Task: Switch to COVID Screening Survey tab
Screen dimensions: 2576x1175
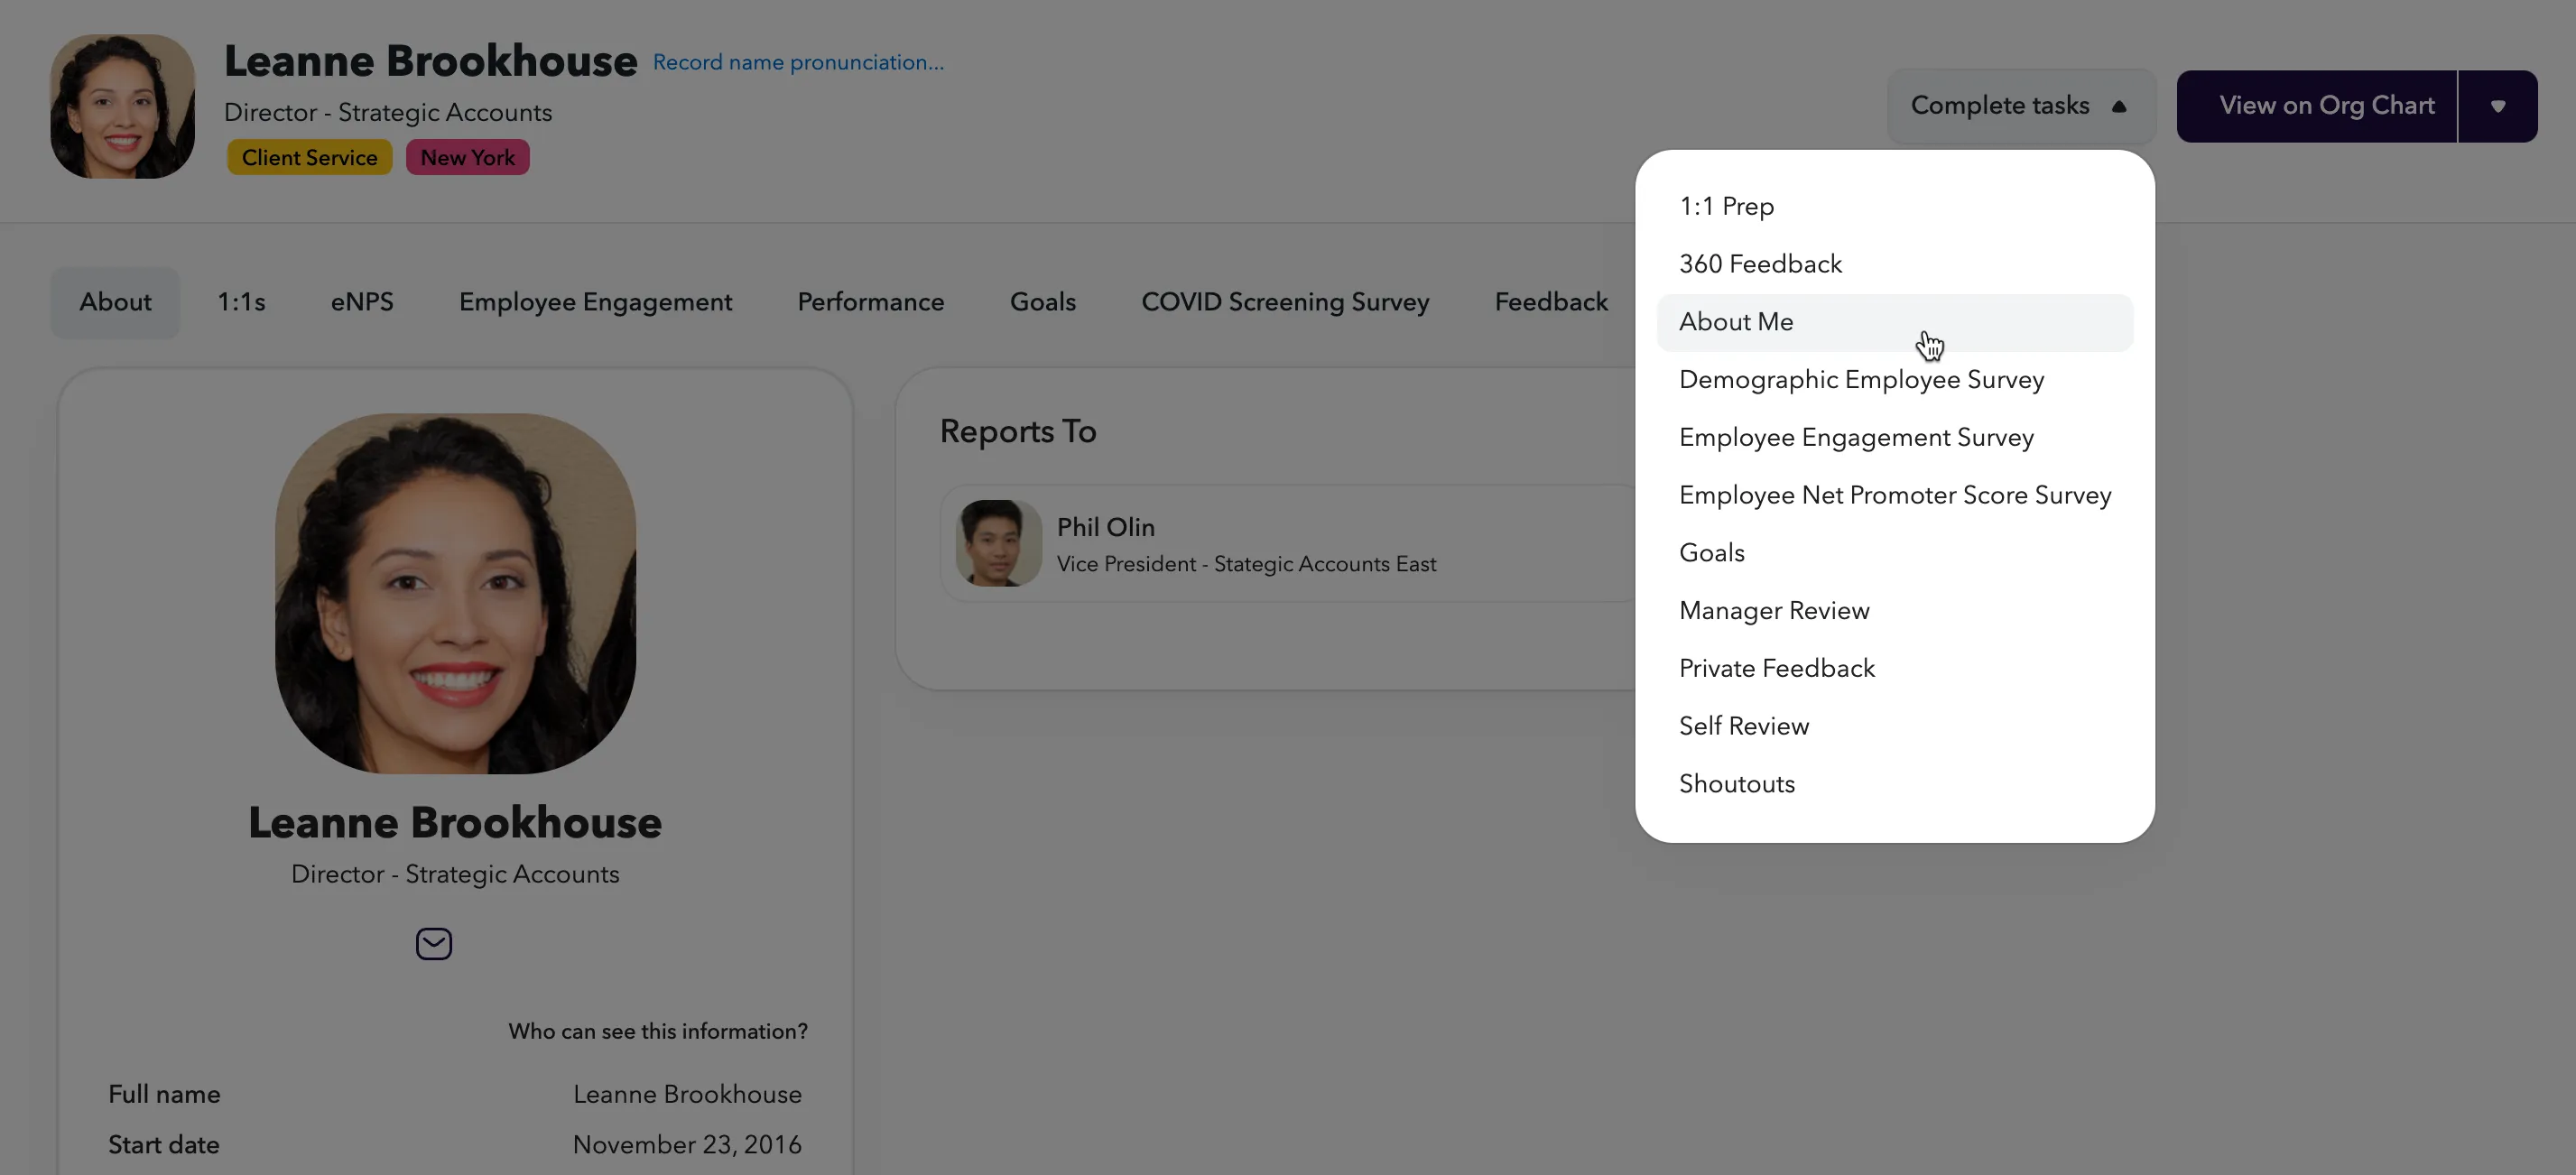Action: [1285, 302]
